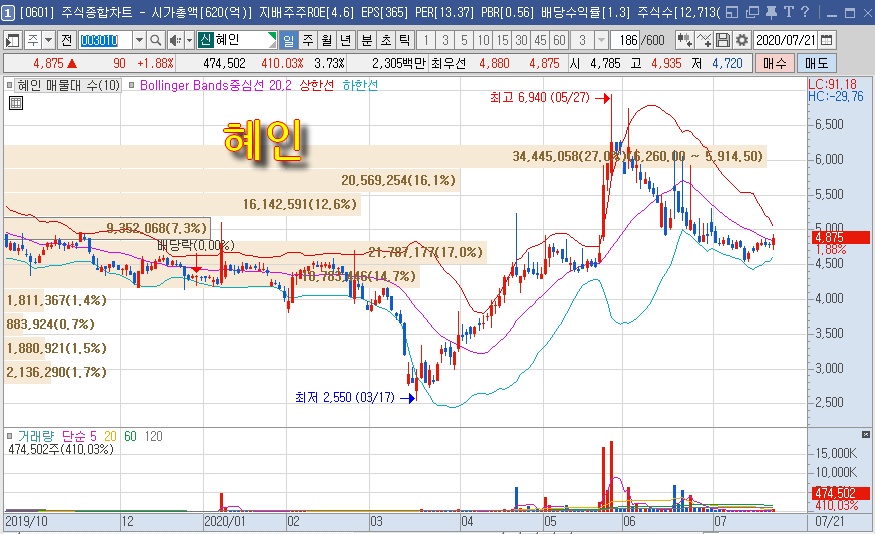Click the help question mark icon
Screen dimensions: 875x534
coord(805,12)
